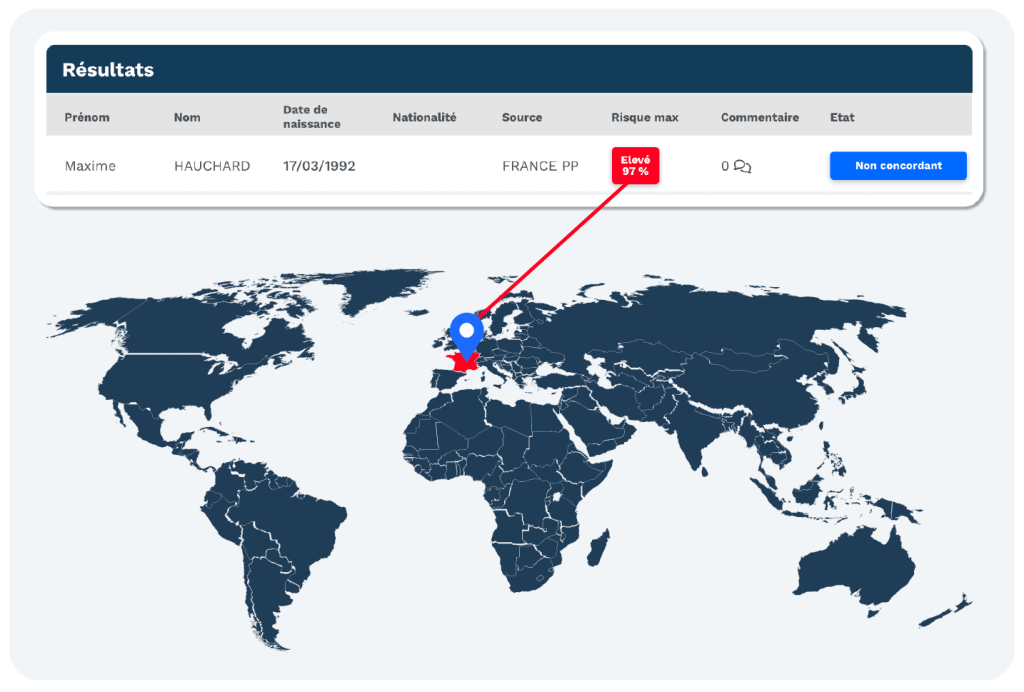Sort by the Risque max column header

click(x=645, y=117)
